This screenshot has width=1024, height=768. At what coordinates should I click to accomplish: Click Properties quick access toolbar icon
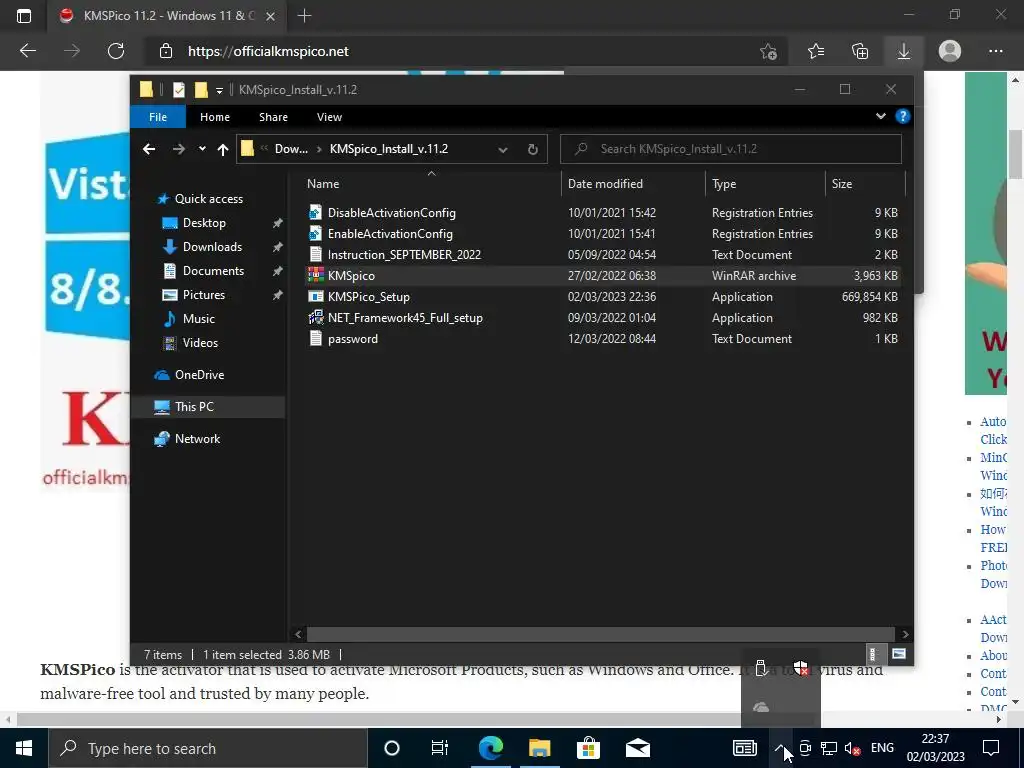point(179,89)
